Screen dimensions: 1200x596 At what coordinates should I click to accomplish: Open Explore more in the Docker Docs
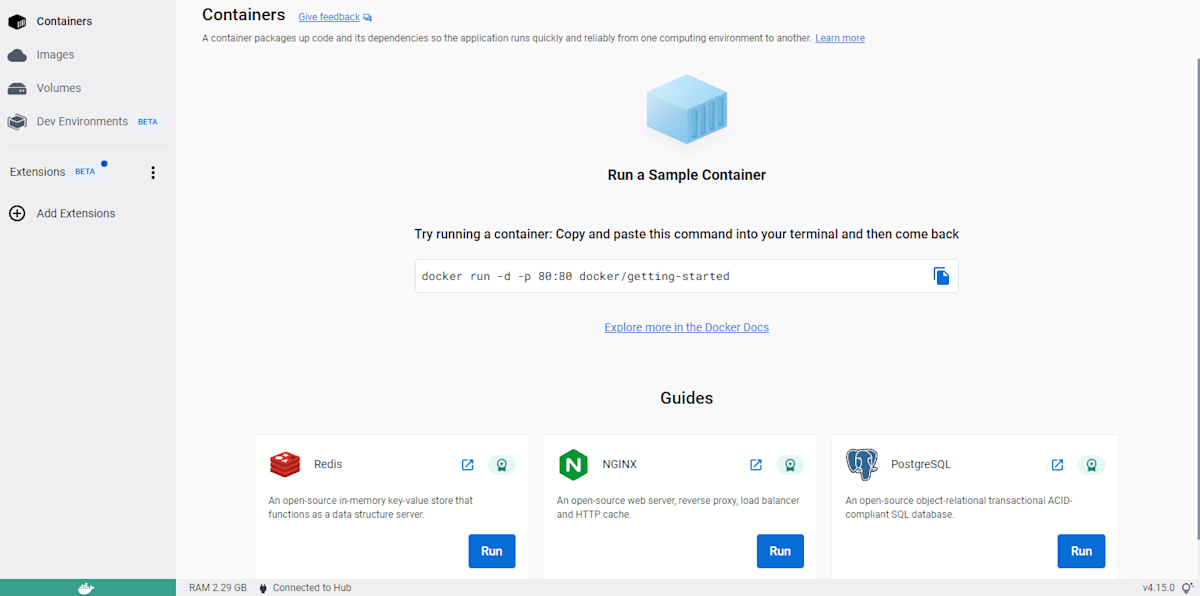[687, 327]
